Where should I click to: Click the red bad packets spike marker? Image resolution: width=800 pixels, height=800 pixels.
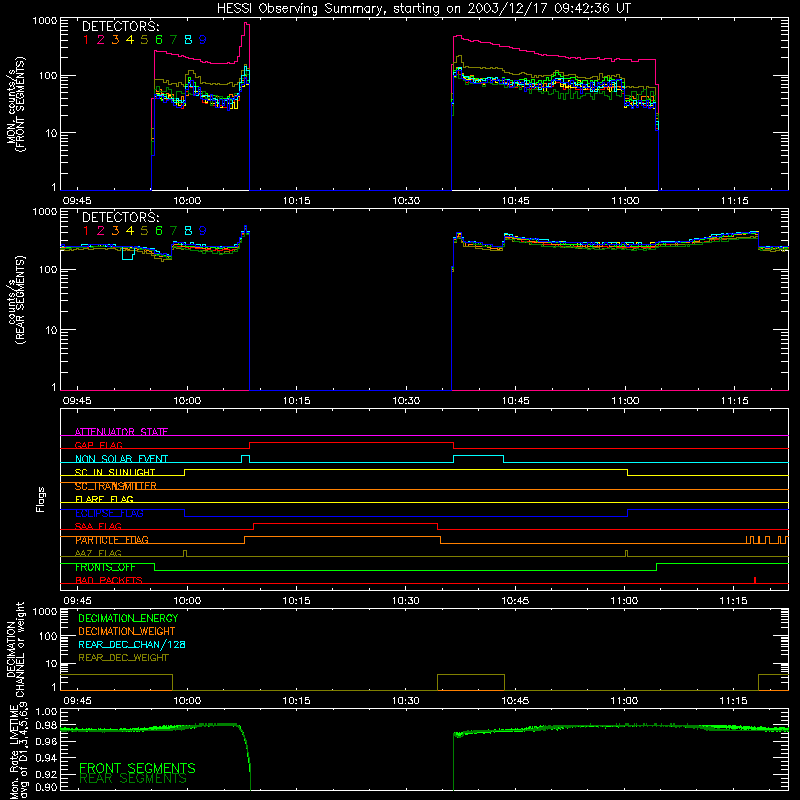tap(755, 580)
